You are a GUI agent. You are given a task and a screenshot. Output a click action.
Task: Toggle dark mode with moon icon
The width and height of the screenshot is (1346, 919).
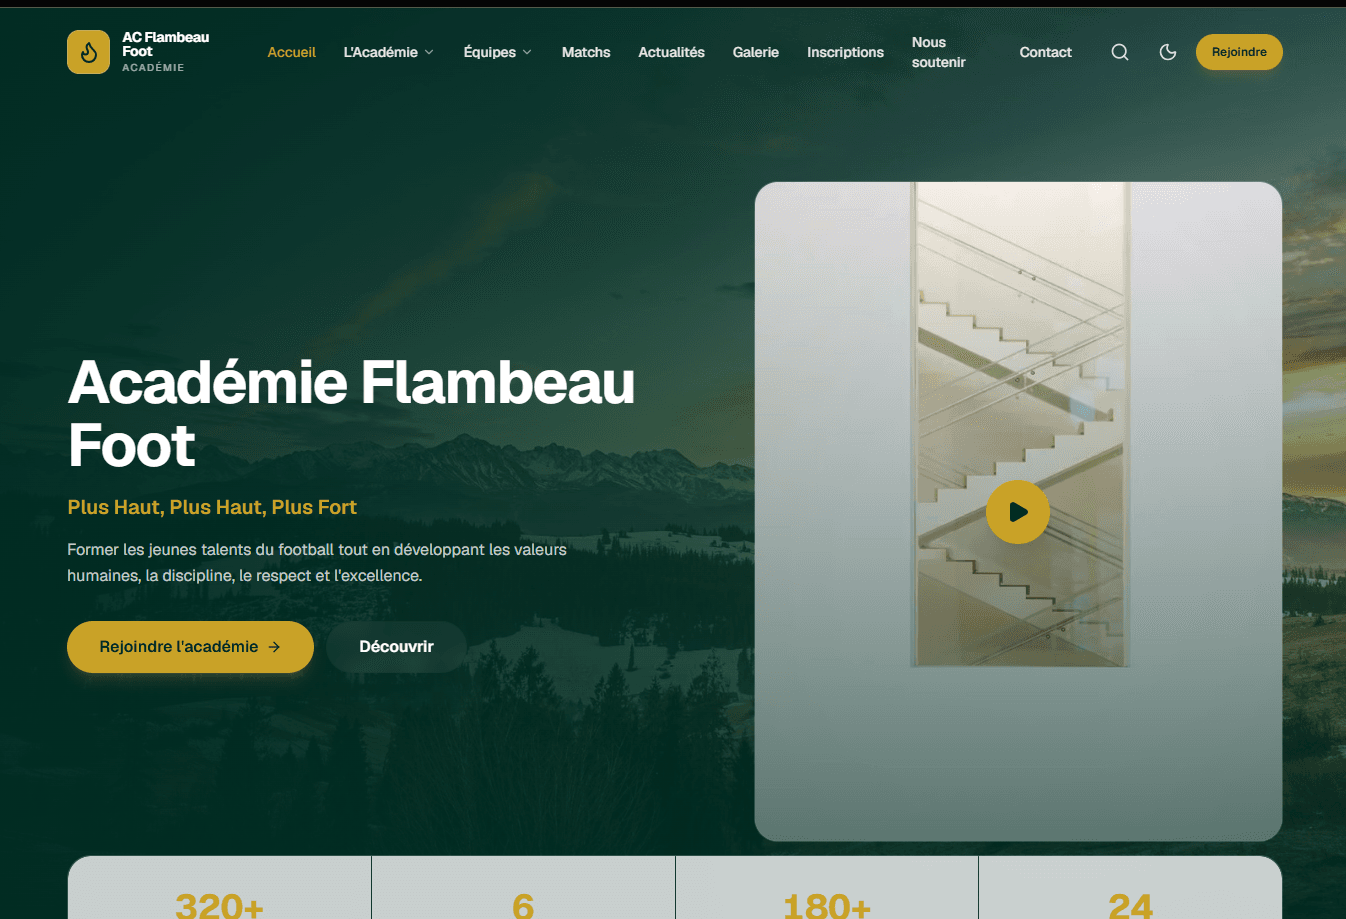pyautogui.click(x=1168, y=52)
